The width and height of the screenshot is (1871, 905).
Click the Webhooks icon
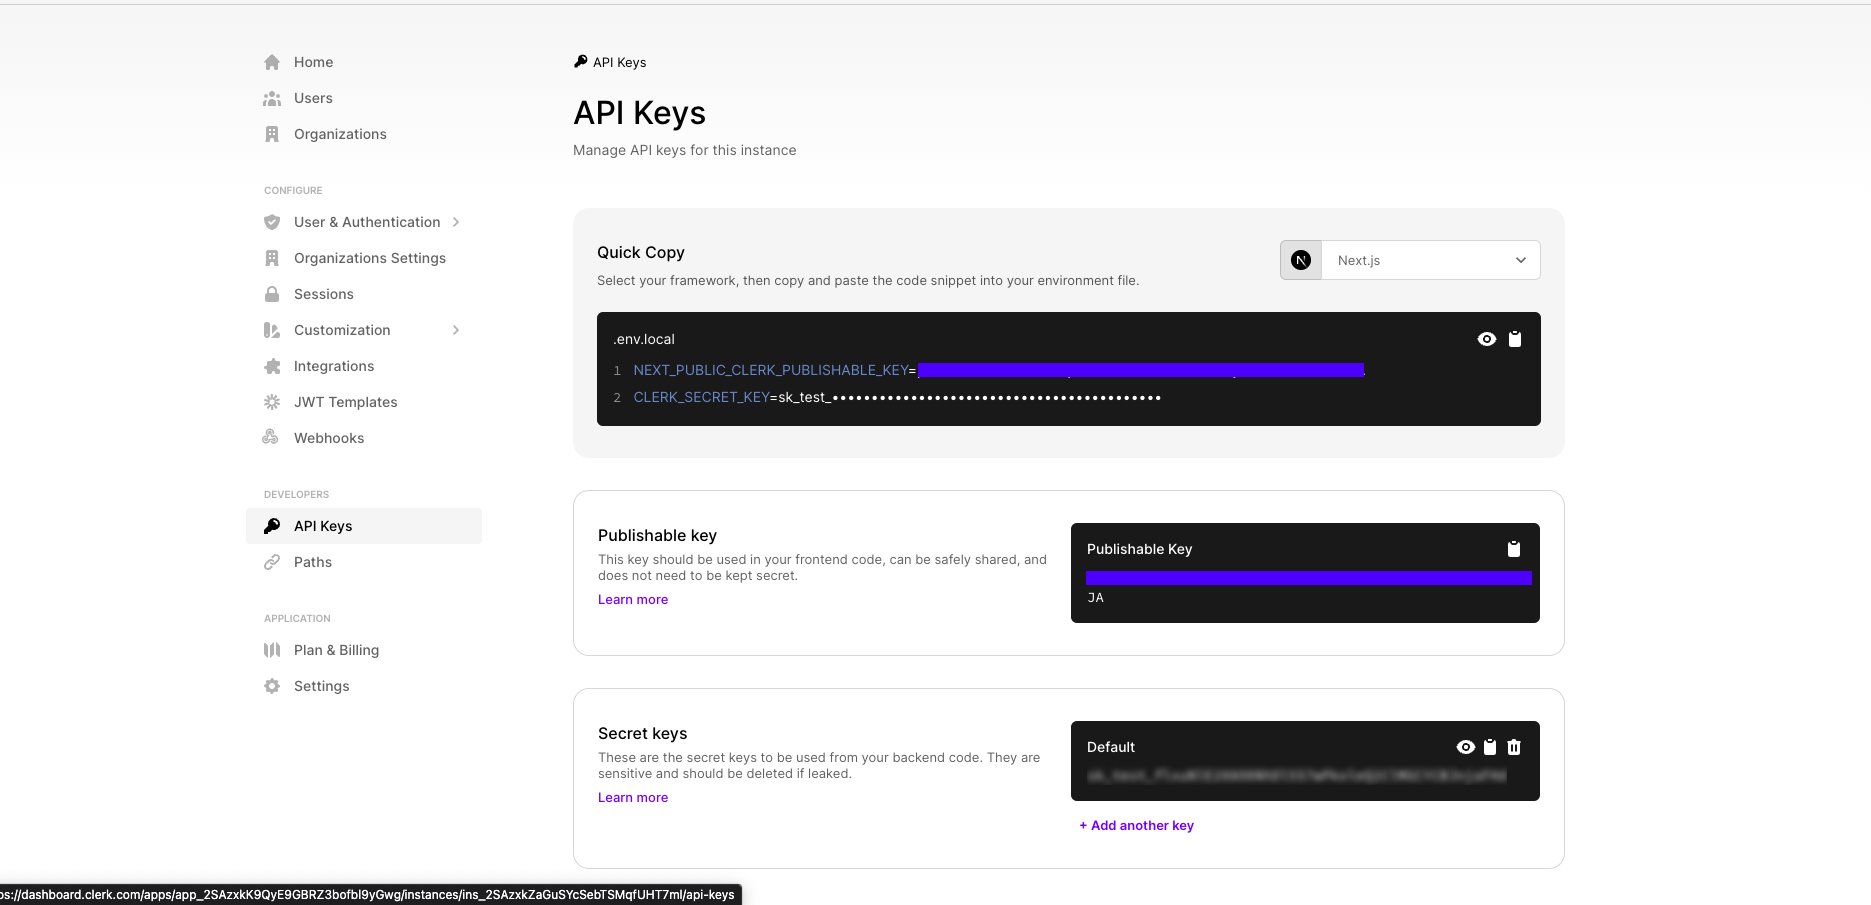(270, 437)
